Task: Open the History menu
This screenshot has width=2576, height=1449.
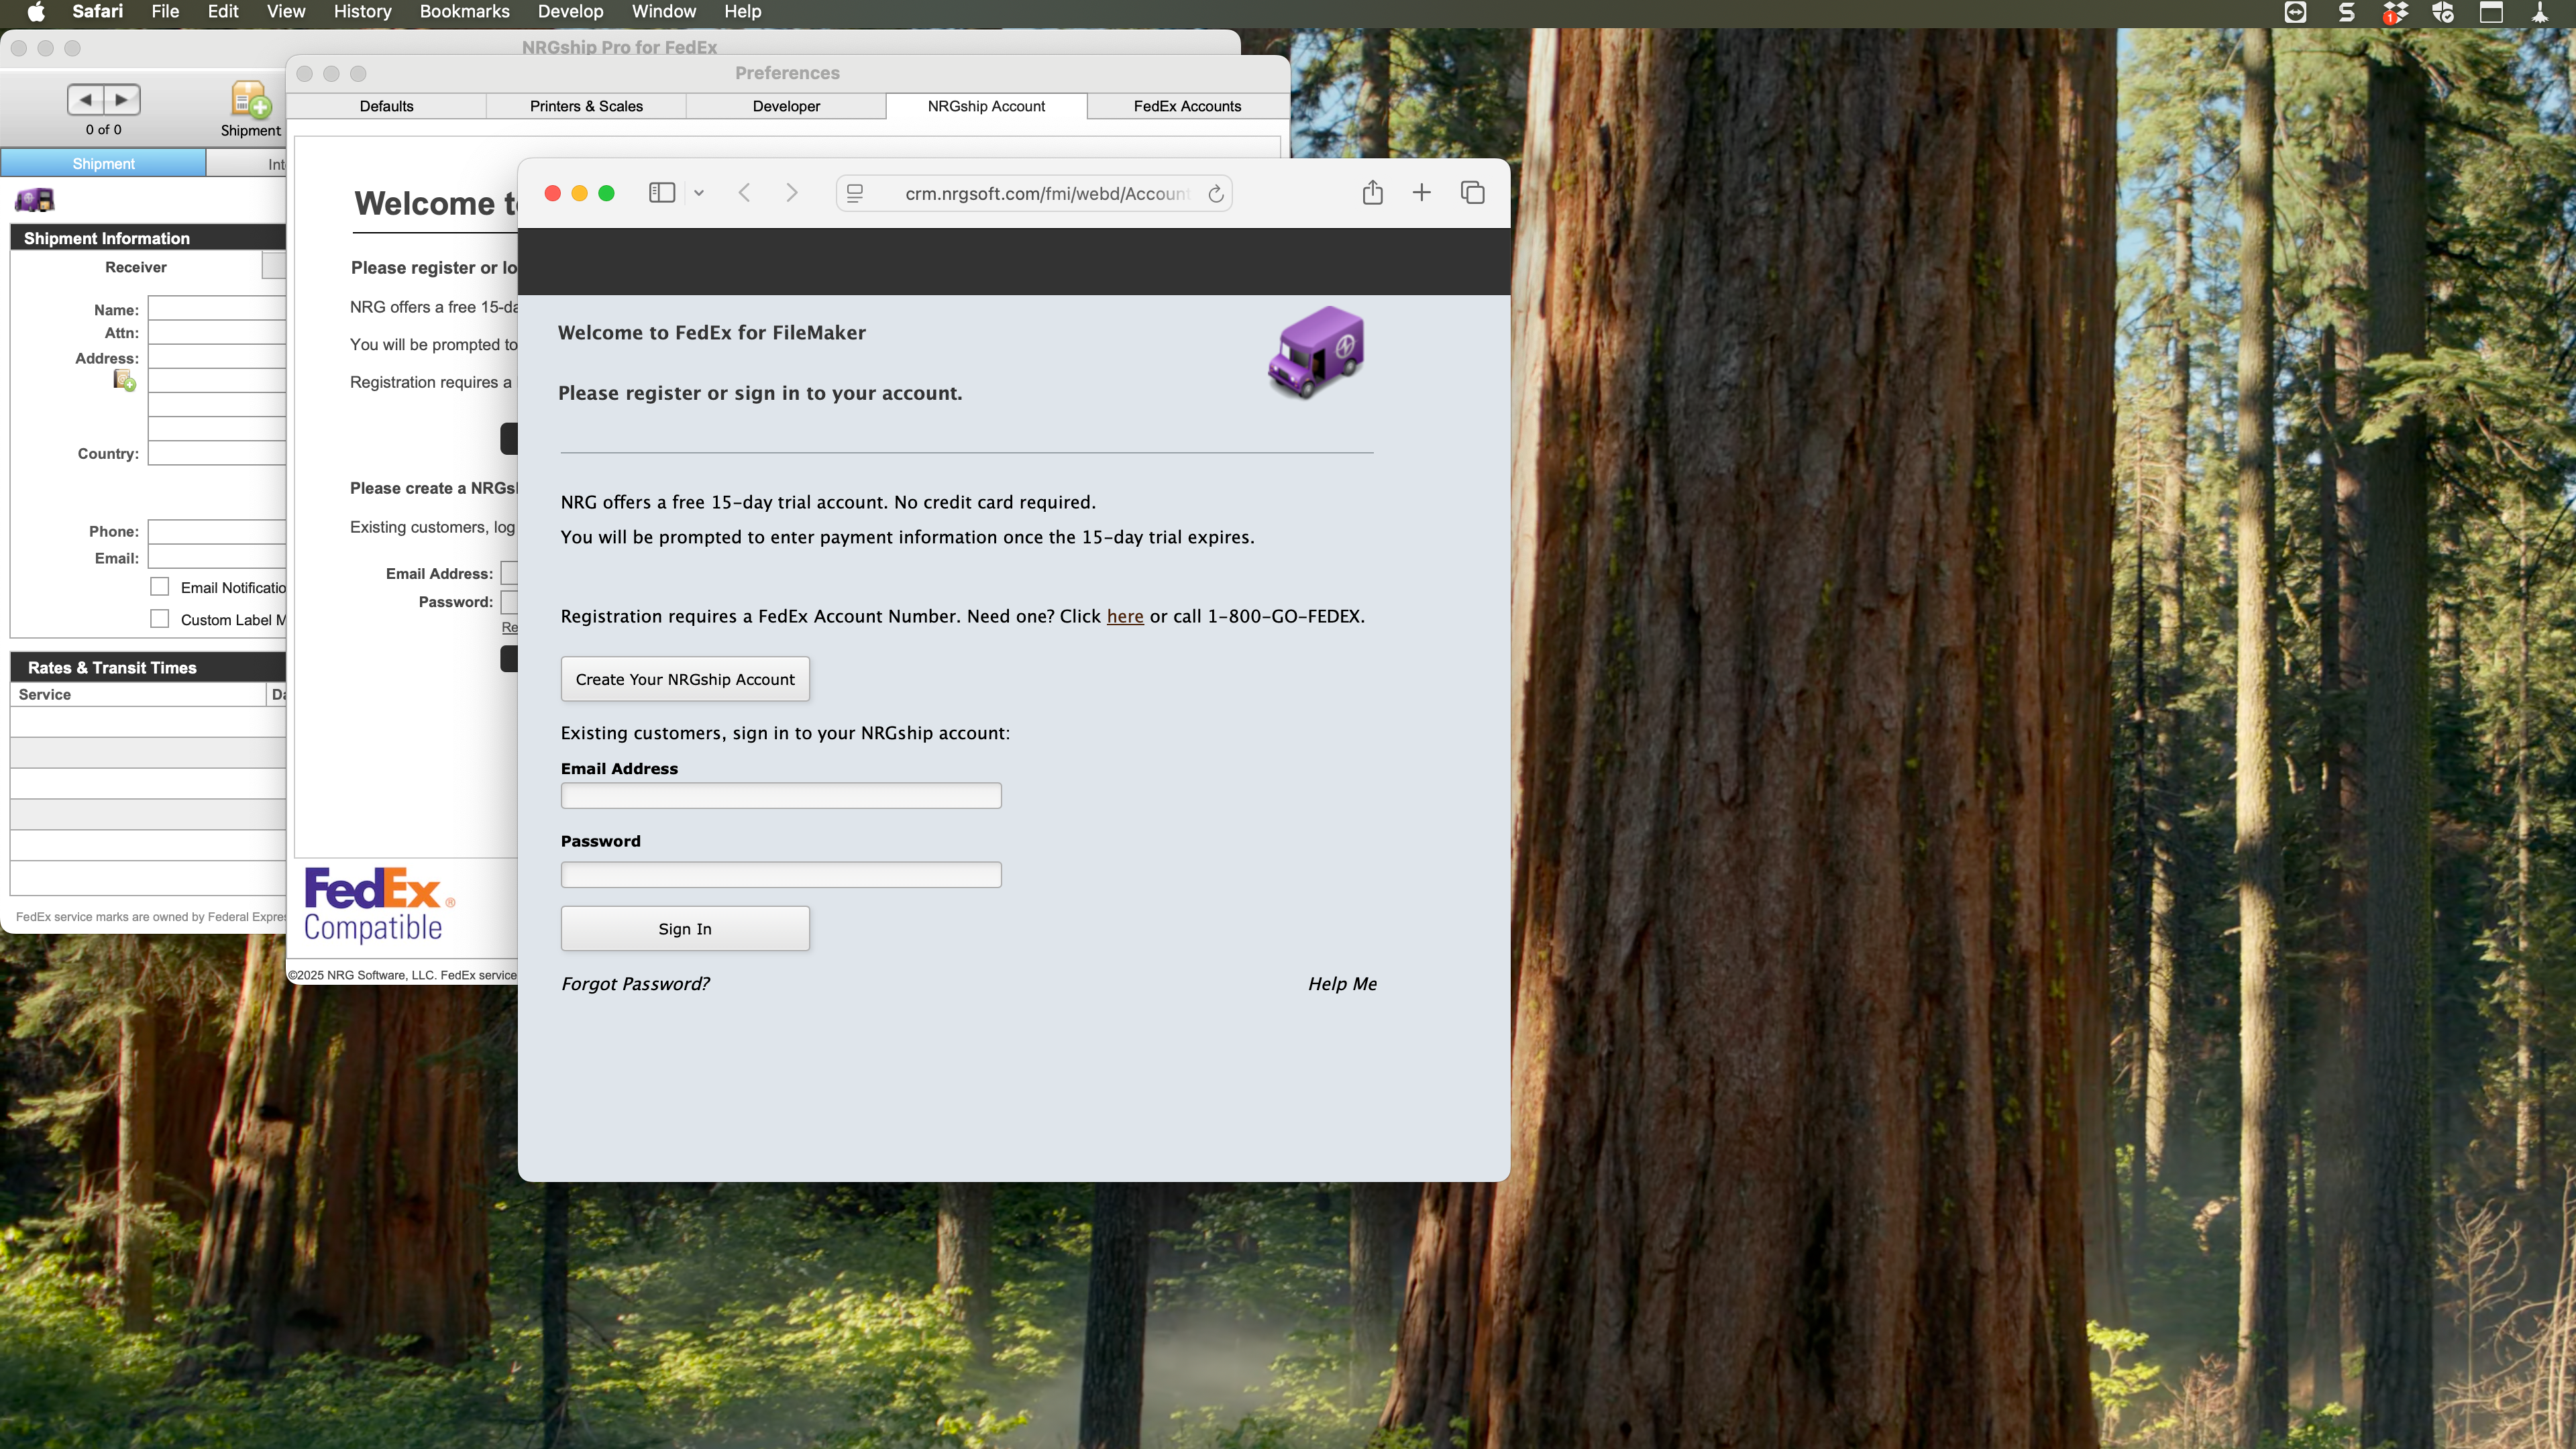Action: (362, 12)
